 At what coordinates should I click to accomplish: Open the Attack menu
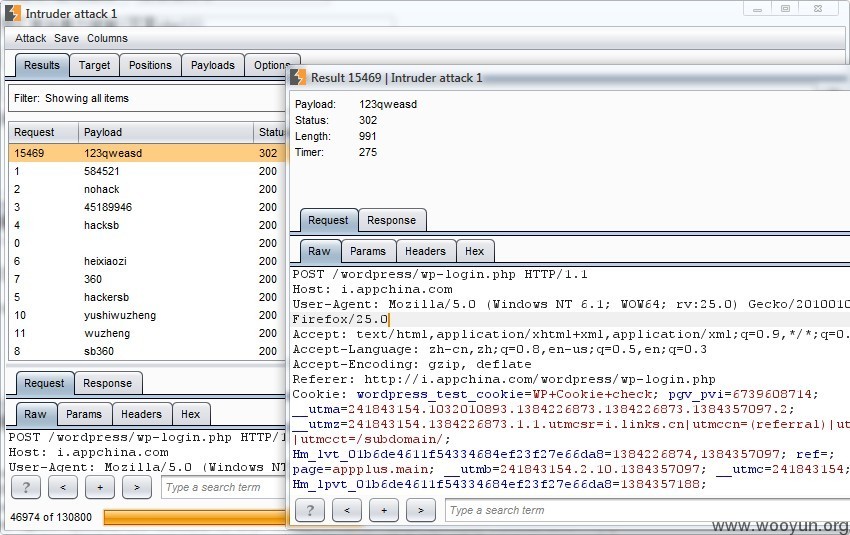click(30, 38)
